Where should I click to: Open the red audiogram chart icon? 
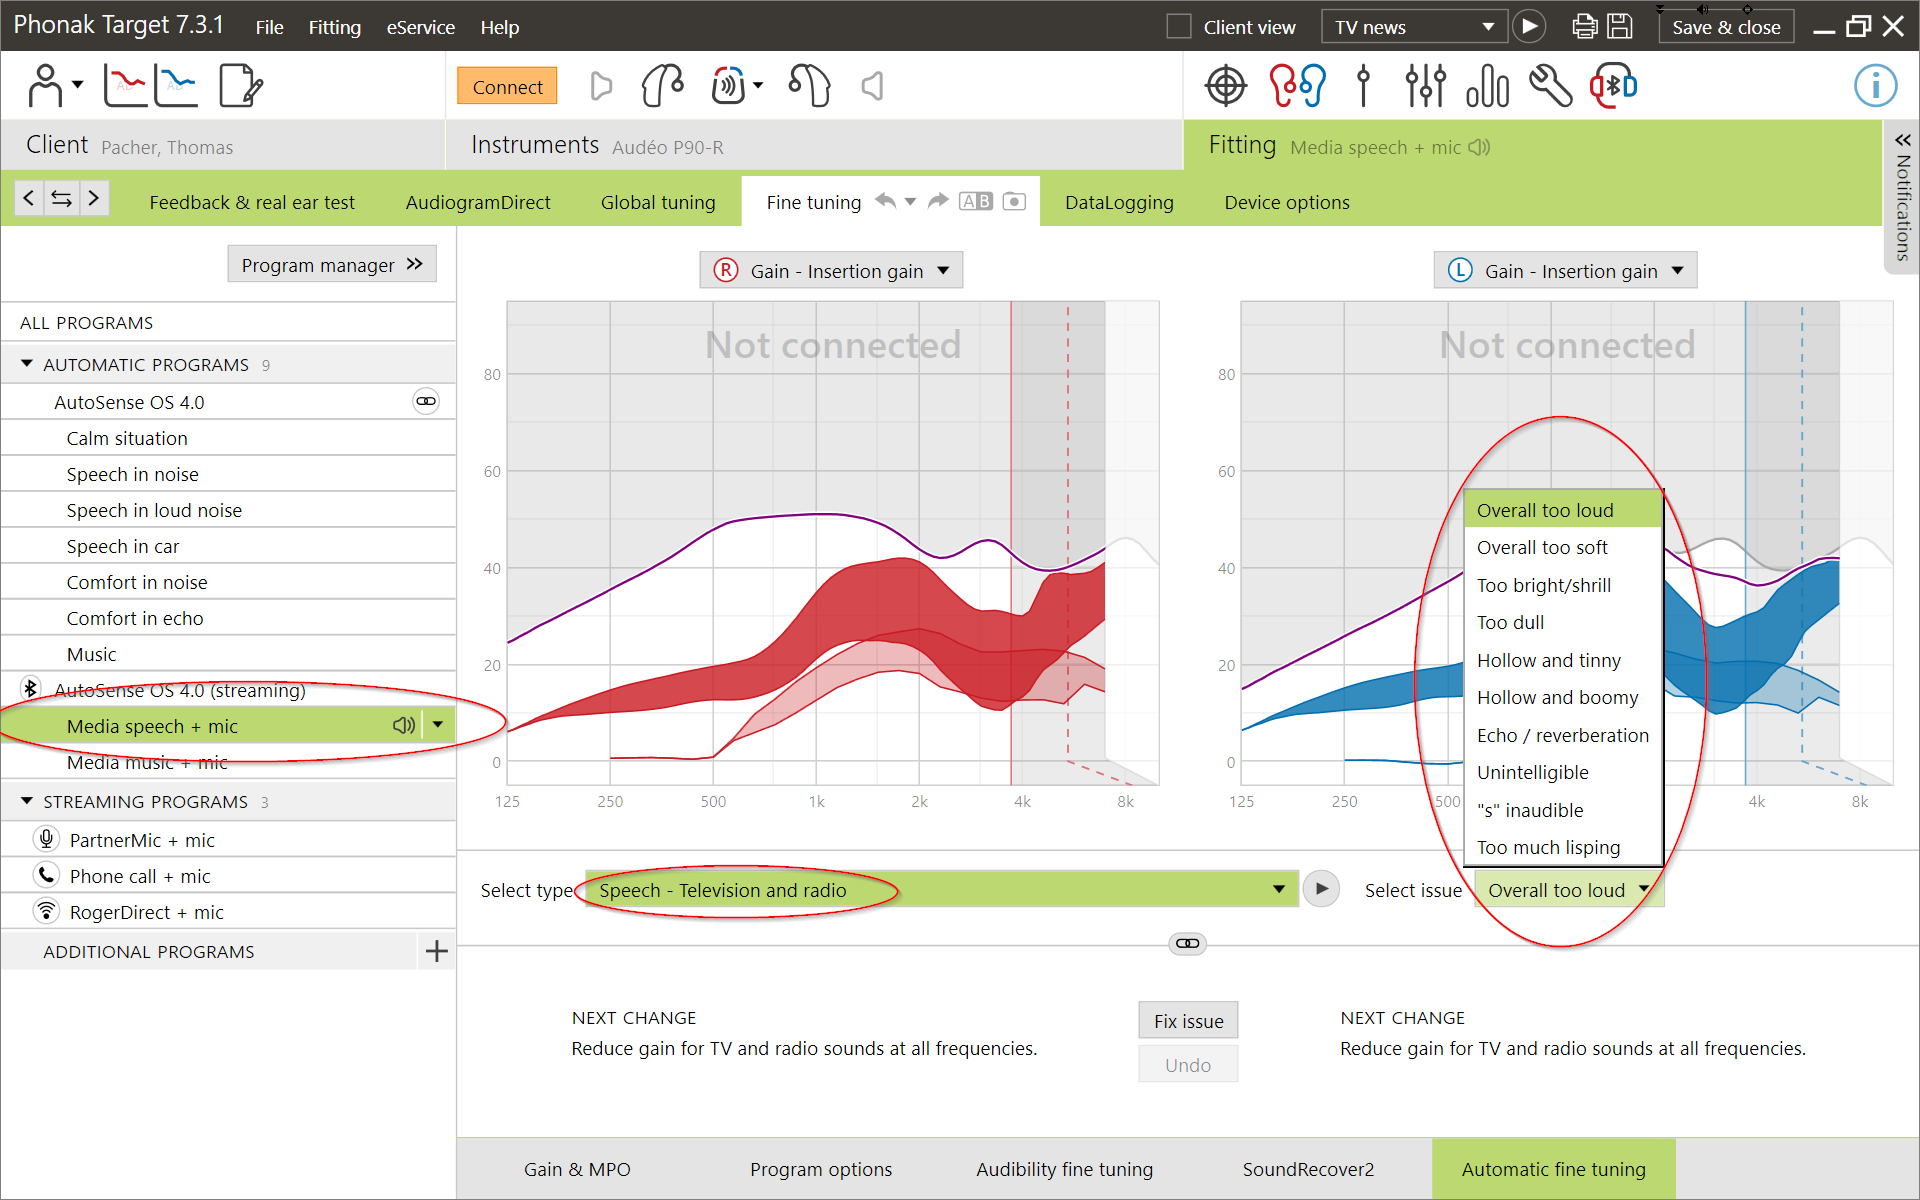point(125,86)
